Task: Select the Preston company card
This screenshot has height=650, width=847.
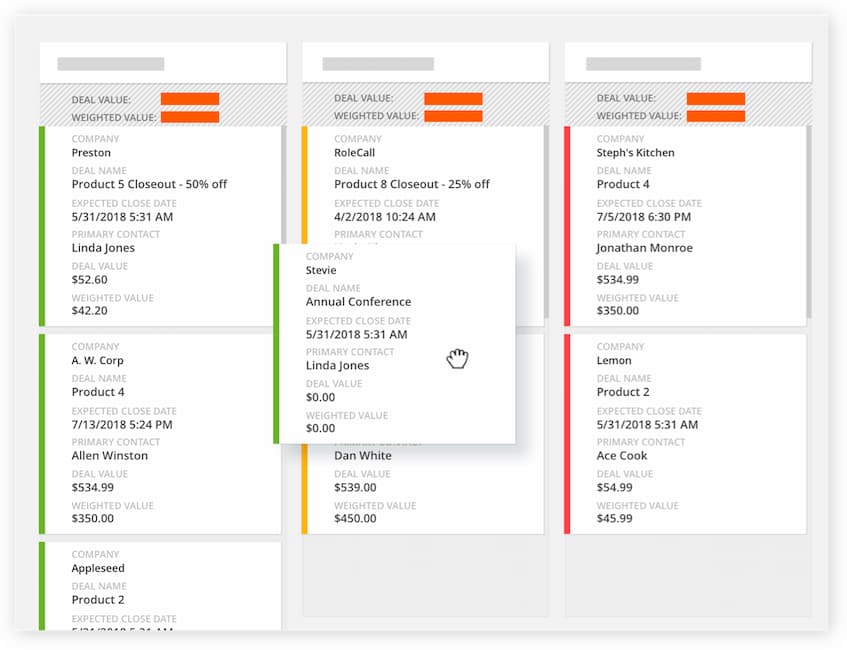Action: click(x=91, y=152)
